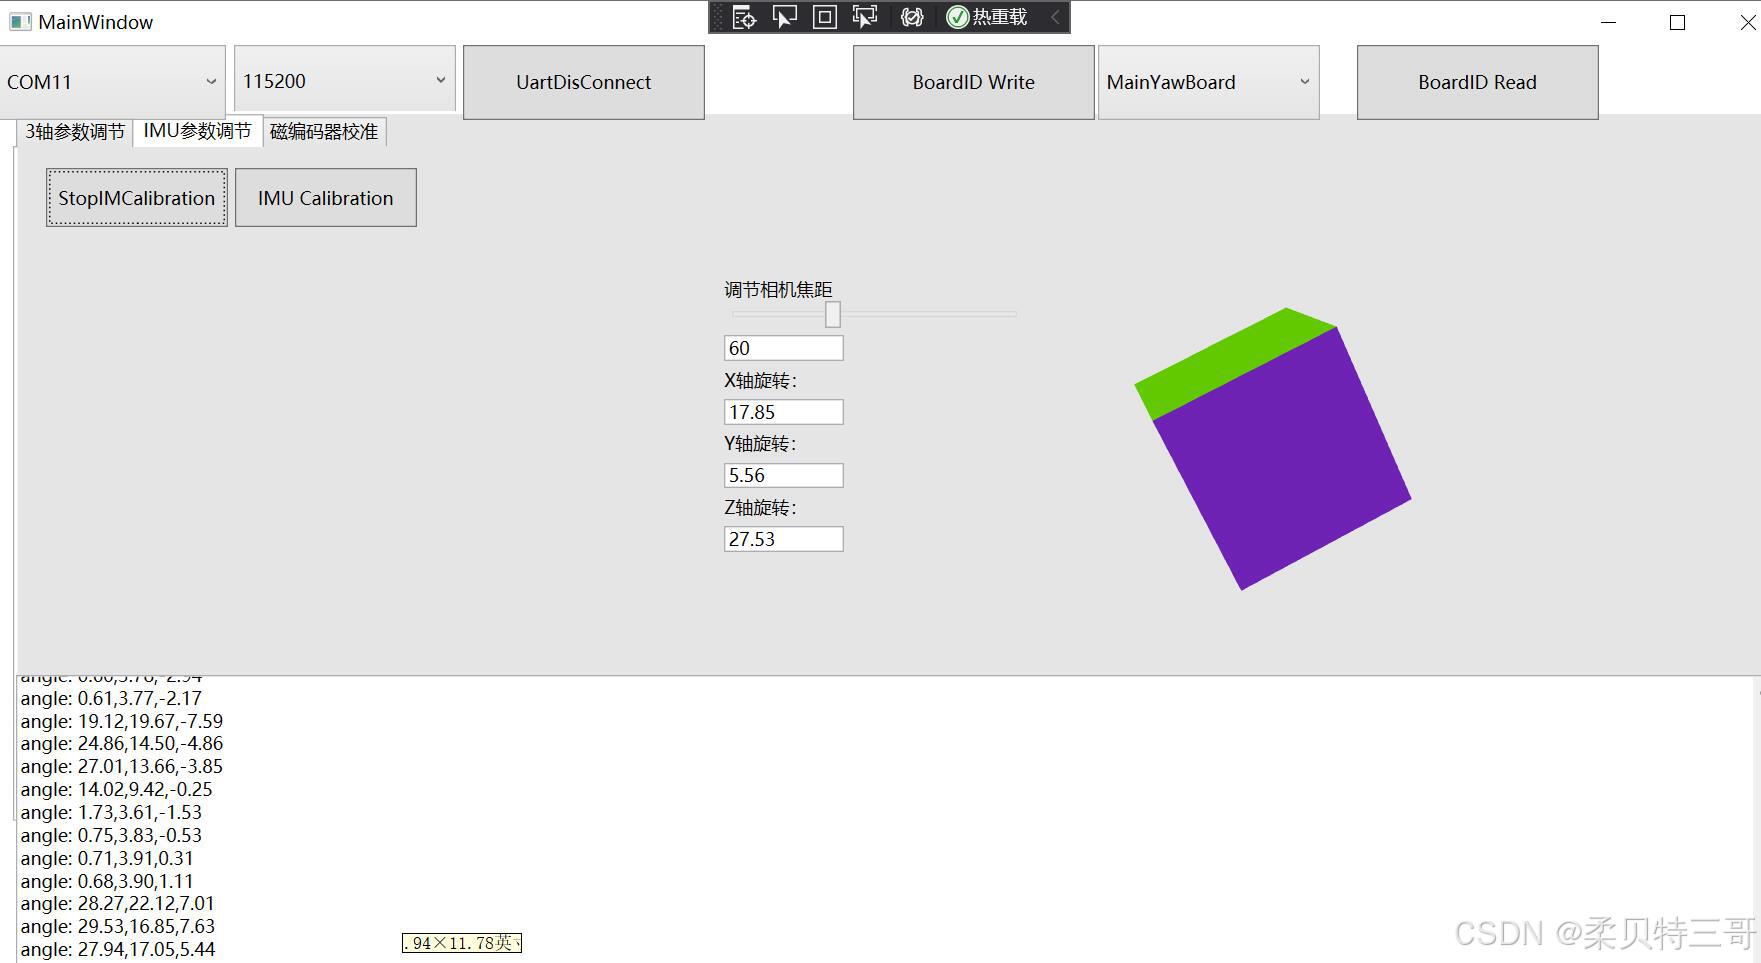
Task: Activate the Select Element tool in debug toolbar
Action: click(785, 17)
